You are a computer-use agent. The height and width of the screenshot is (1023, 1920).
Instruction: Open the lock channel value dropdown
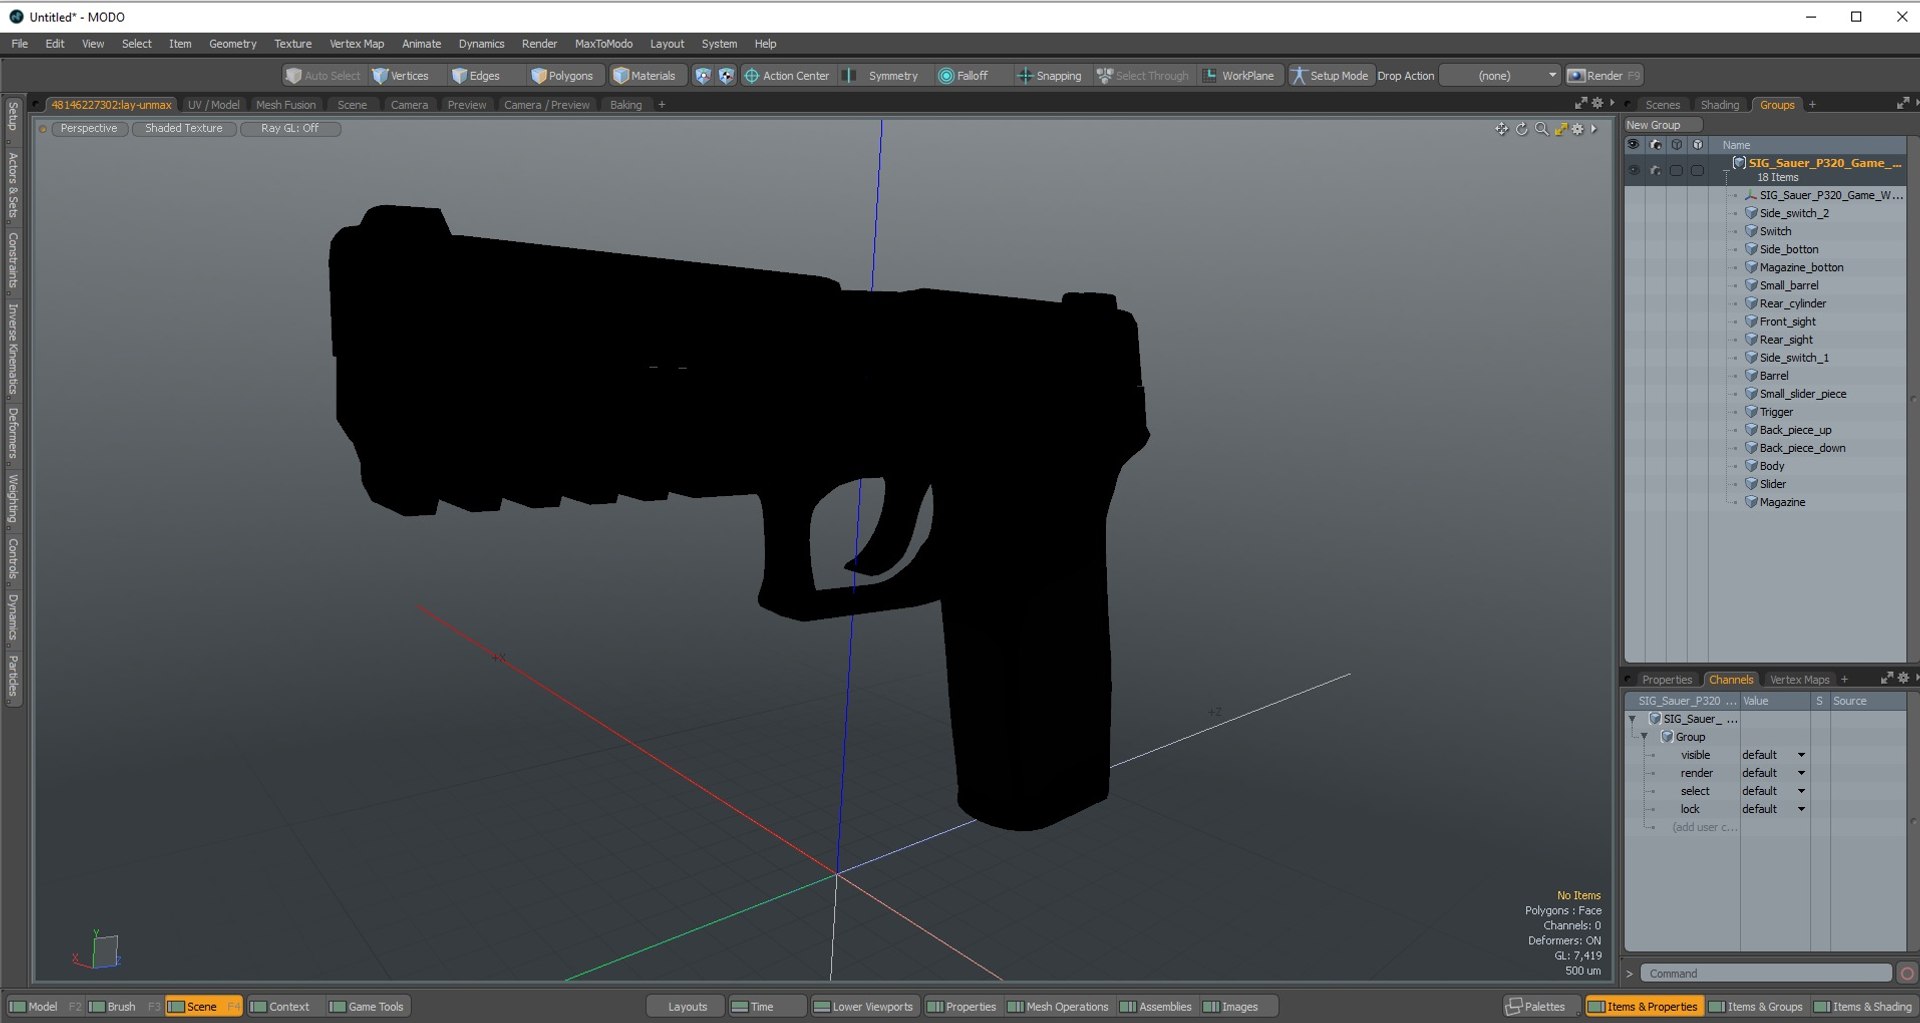(1773, 809)
